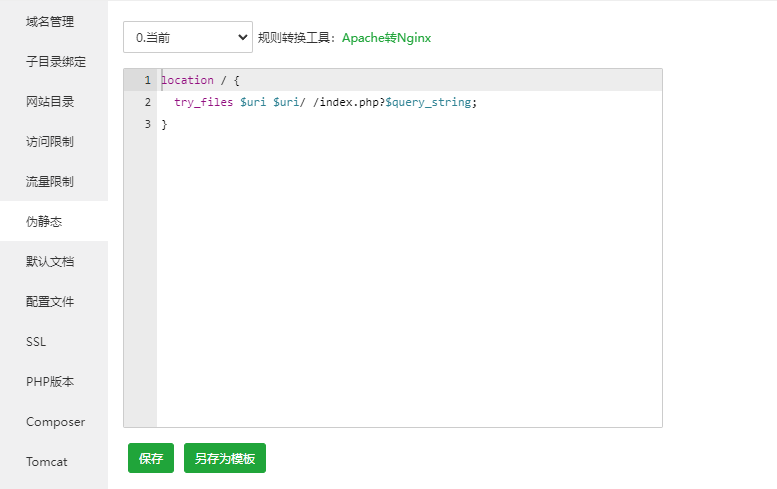Click line number 1 in gutter
This screenshot has width=777, height=489.
click(148, 80)
